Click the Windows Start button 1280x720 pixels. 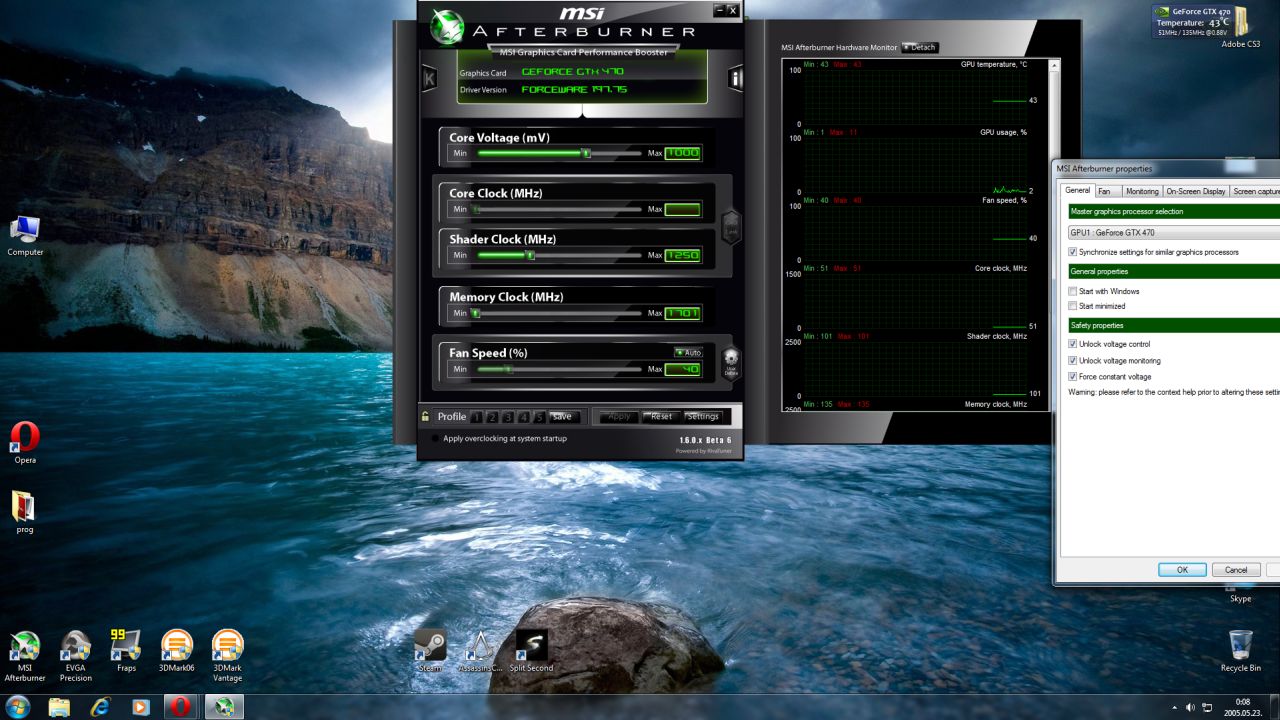[x=17, y=707]
